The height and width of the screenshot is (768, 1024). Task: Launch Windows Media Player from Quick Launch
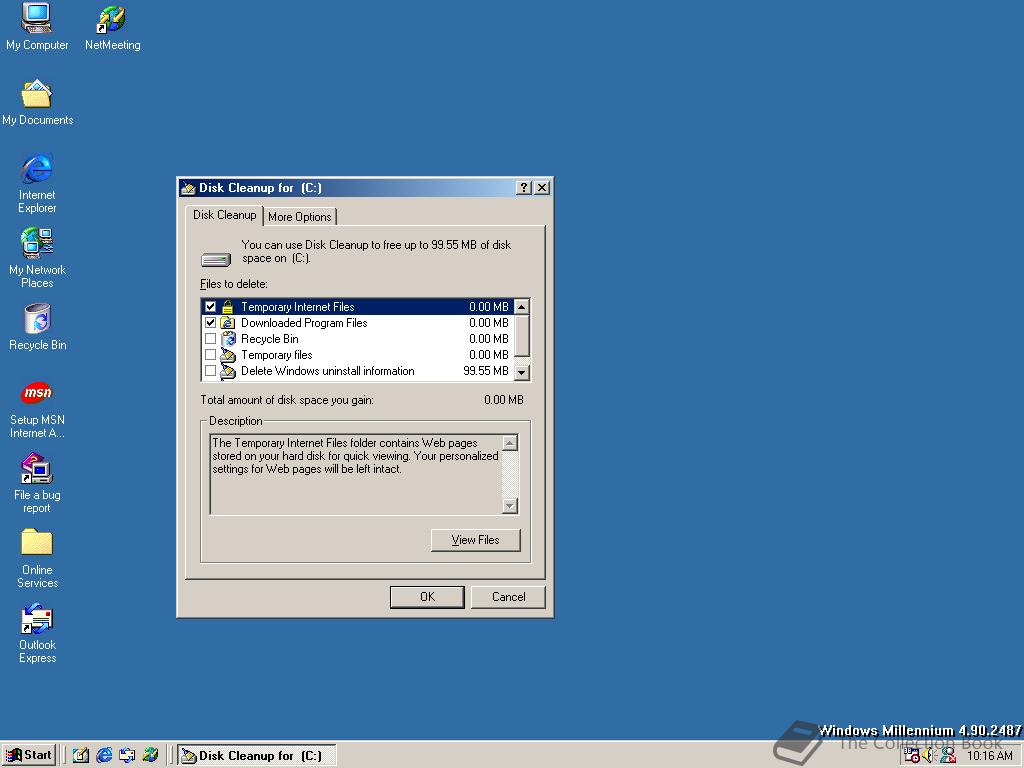tap(150, 755)
